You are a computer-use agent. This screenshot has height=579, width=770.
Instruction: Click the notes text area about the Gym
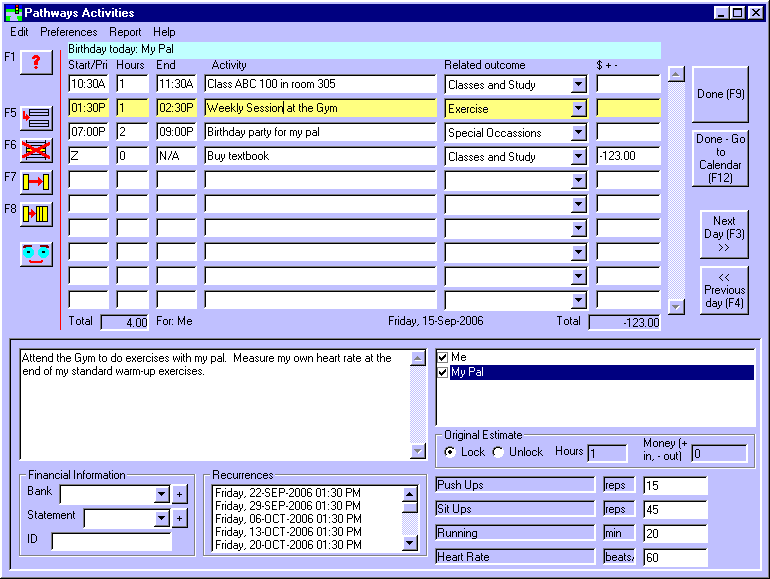tap(215, 405)
